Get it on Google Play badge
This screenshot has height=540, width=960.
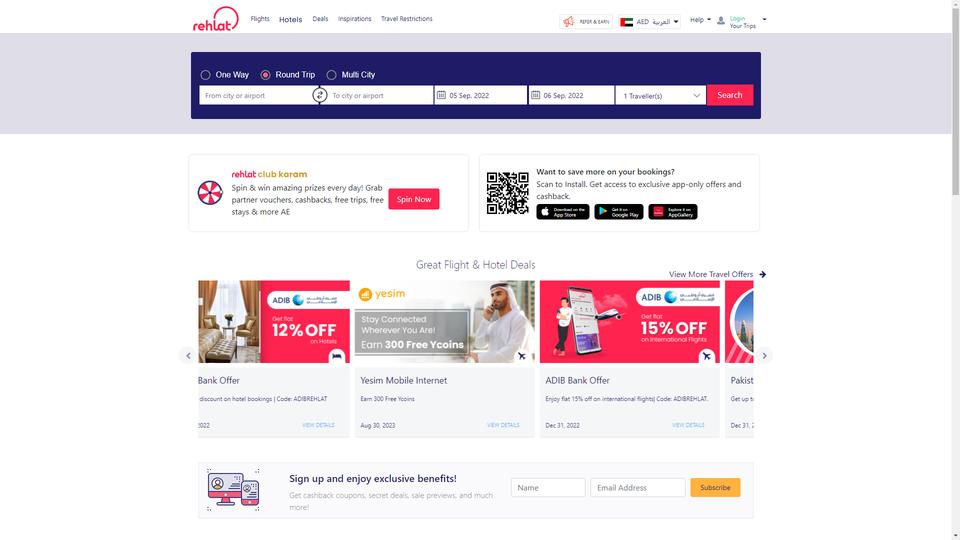[x=618, y=212]
